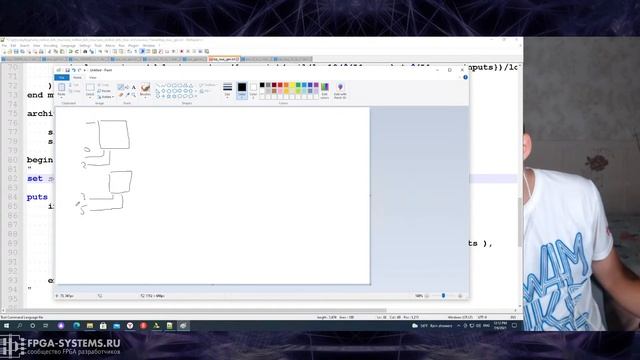This screenshot has height=360, width=640.
Task: Select the Color 1 box in Paint
Action: pos(242,90)
